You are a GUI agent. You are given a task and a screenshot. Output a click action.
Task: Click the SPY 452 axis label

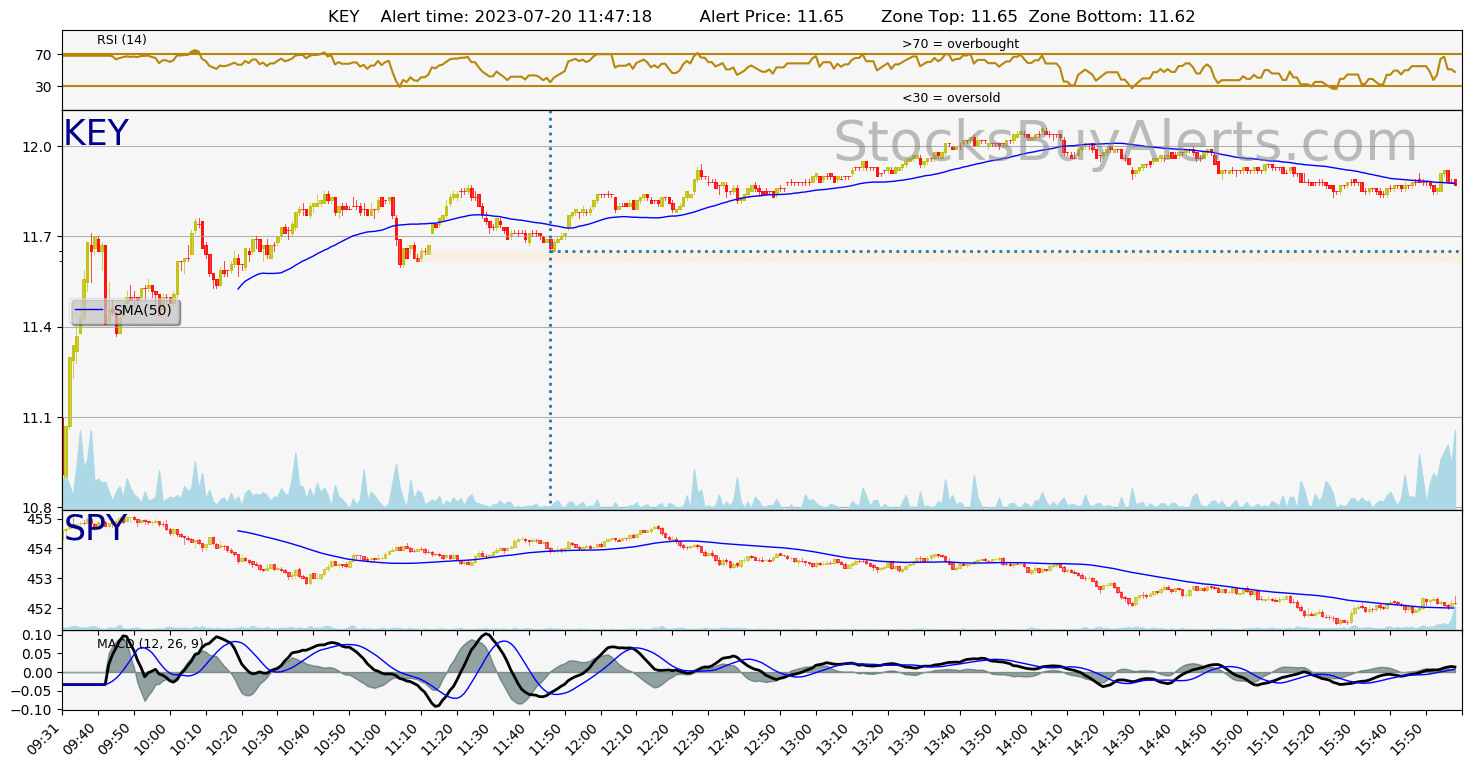coord(41,608)
